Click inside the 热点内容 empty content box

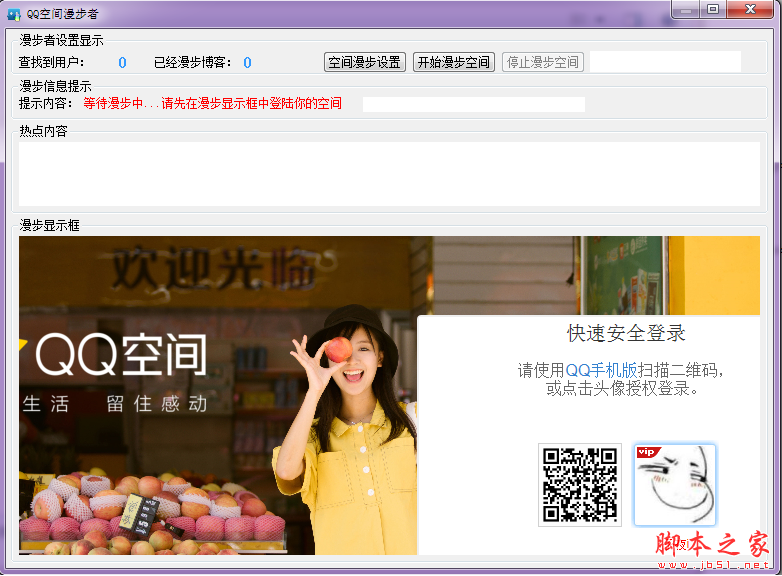(x=389, y=174)
